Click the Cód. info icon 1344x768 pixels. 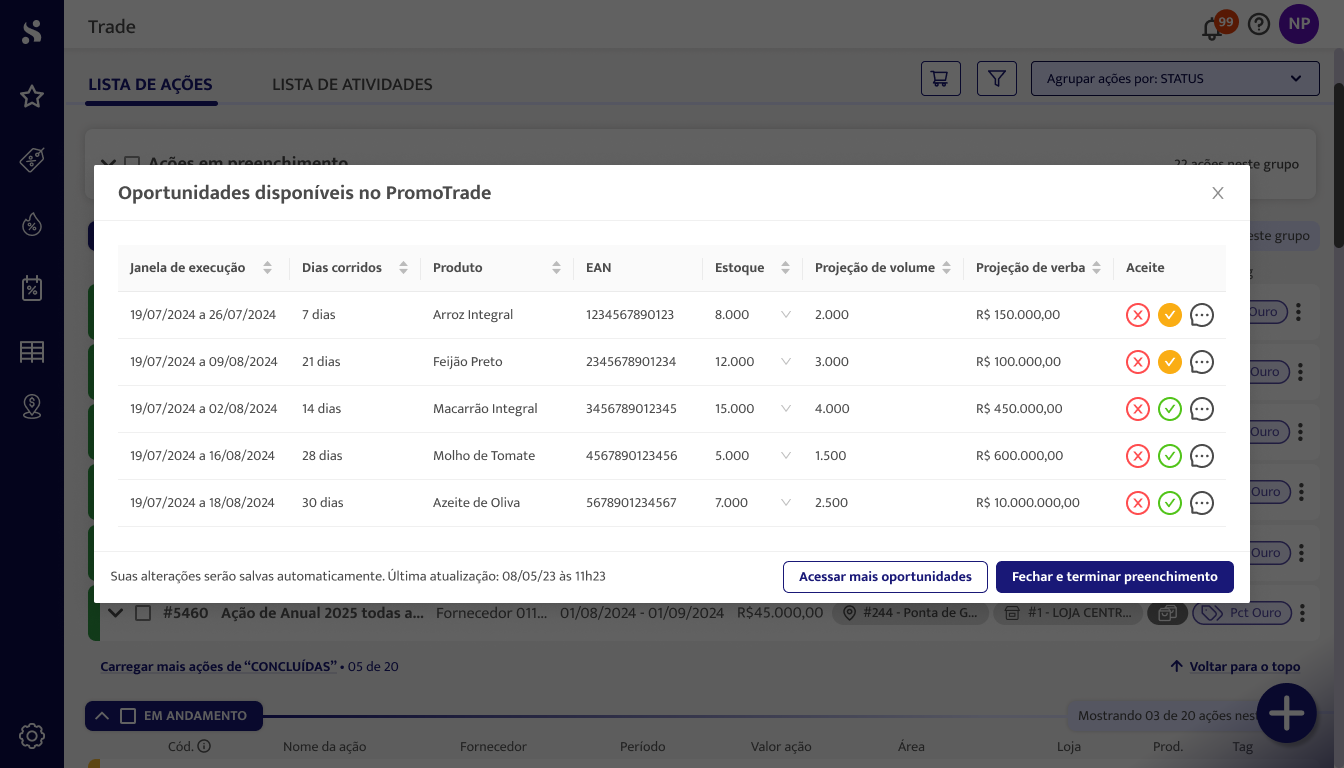pos(204,746)
